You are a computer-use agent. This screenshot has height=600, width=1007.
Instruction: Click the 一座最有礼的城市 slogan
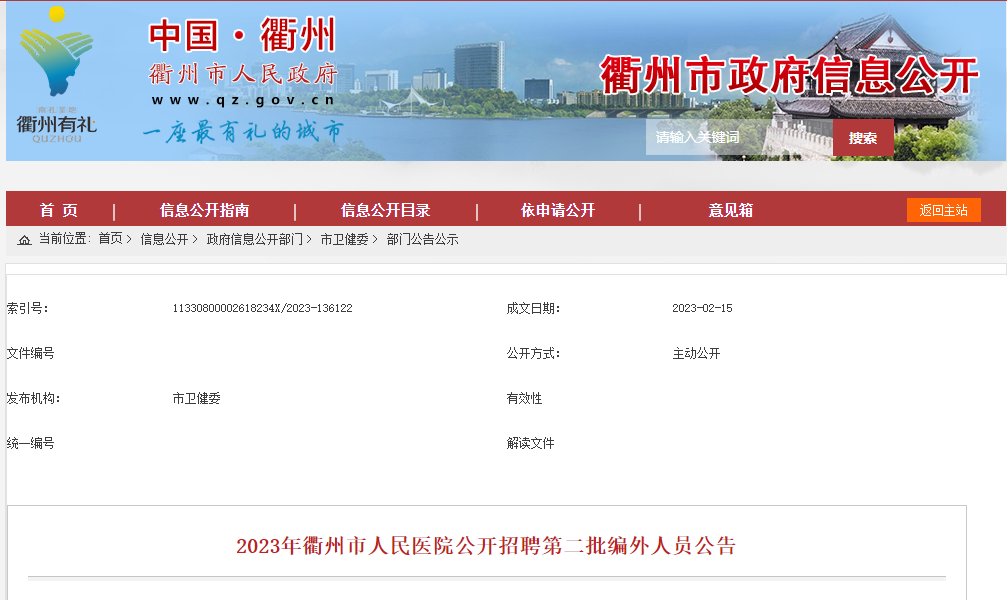pos(243,132)
